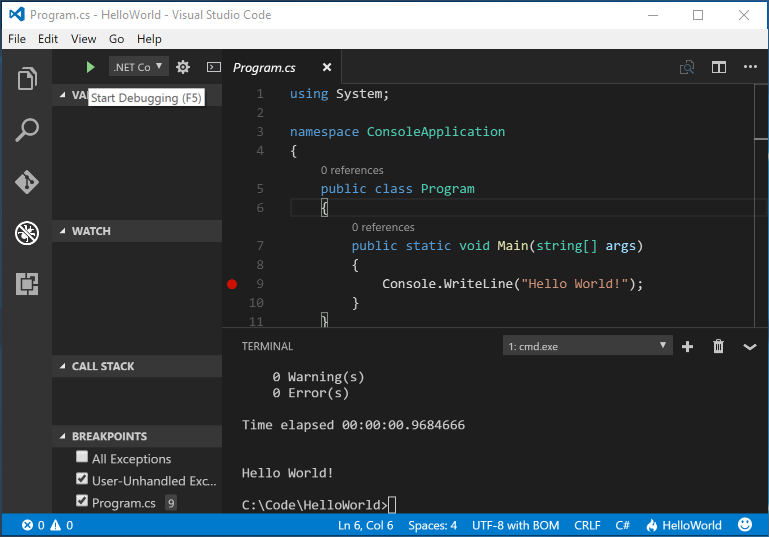Image resolution: width=769 pixels, height=537 pixels.
Task: Click 0 references above Main method
Action: [x=383, y=227]
